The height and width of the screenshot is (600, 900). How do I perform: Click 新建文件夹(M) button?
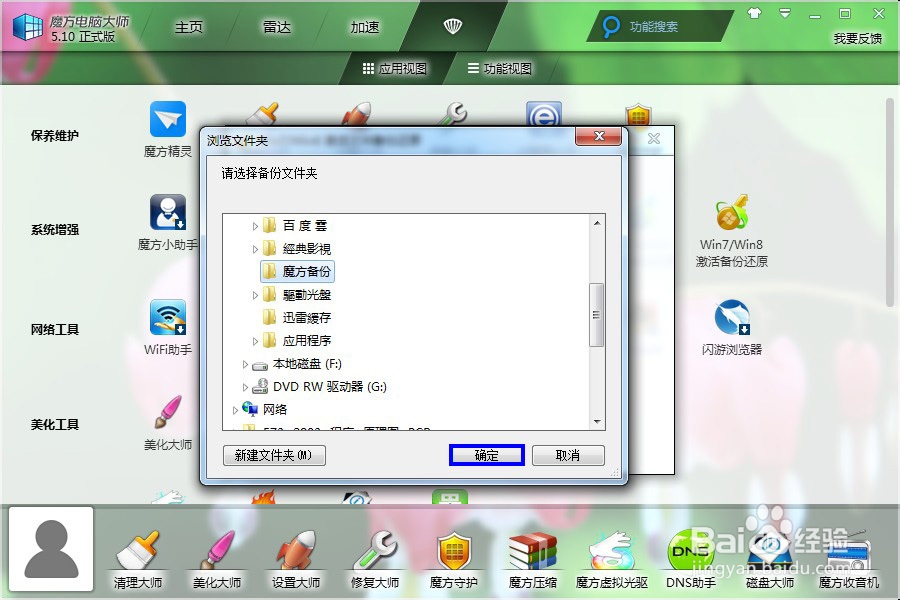point(274,455)
